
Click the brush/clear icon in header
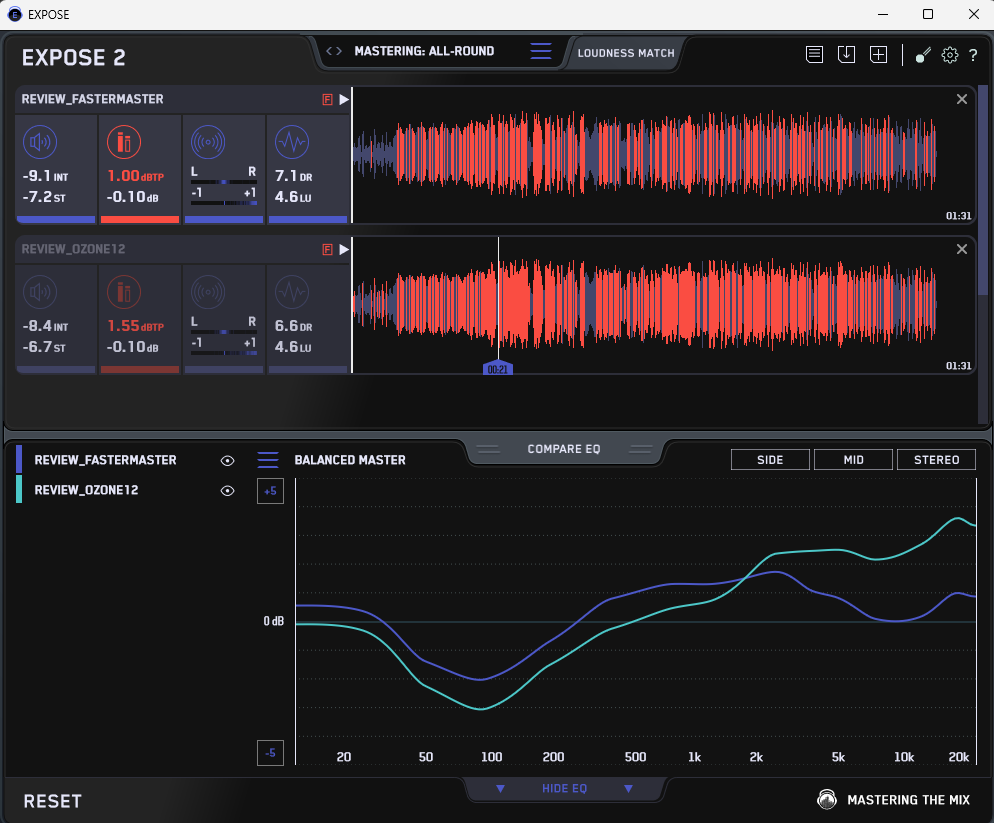point(923,56)
